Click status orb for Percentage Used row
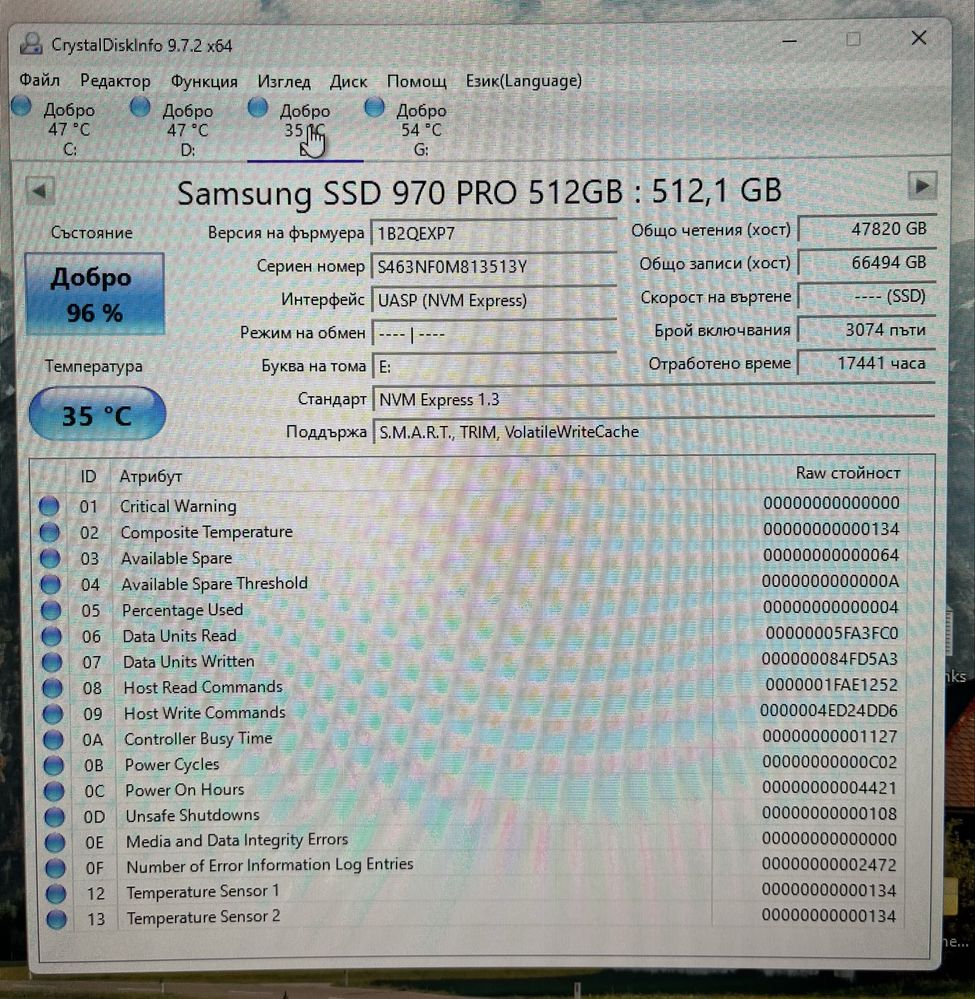Viewport: 975px width, 999px height. tap(51, 610)
